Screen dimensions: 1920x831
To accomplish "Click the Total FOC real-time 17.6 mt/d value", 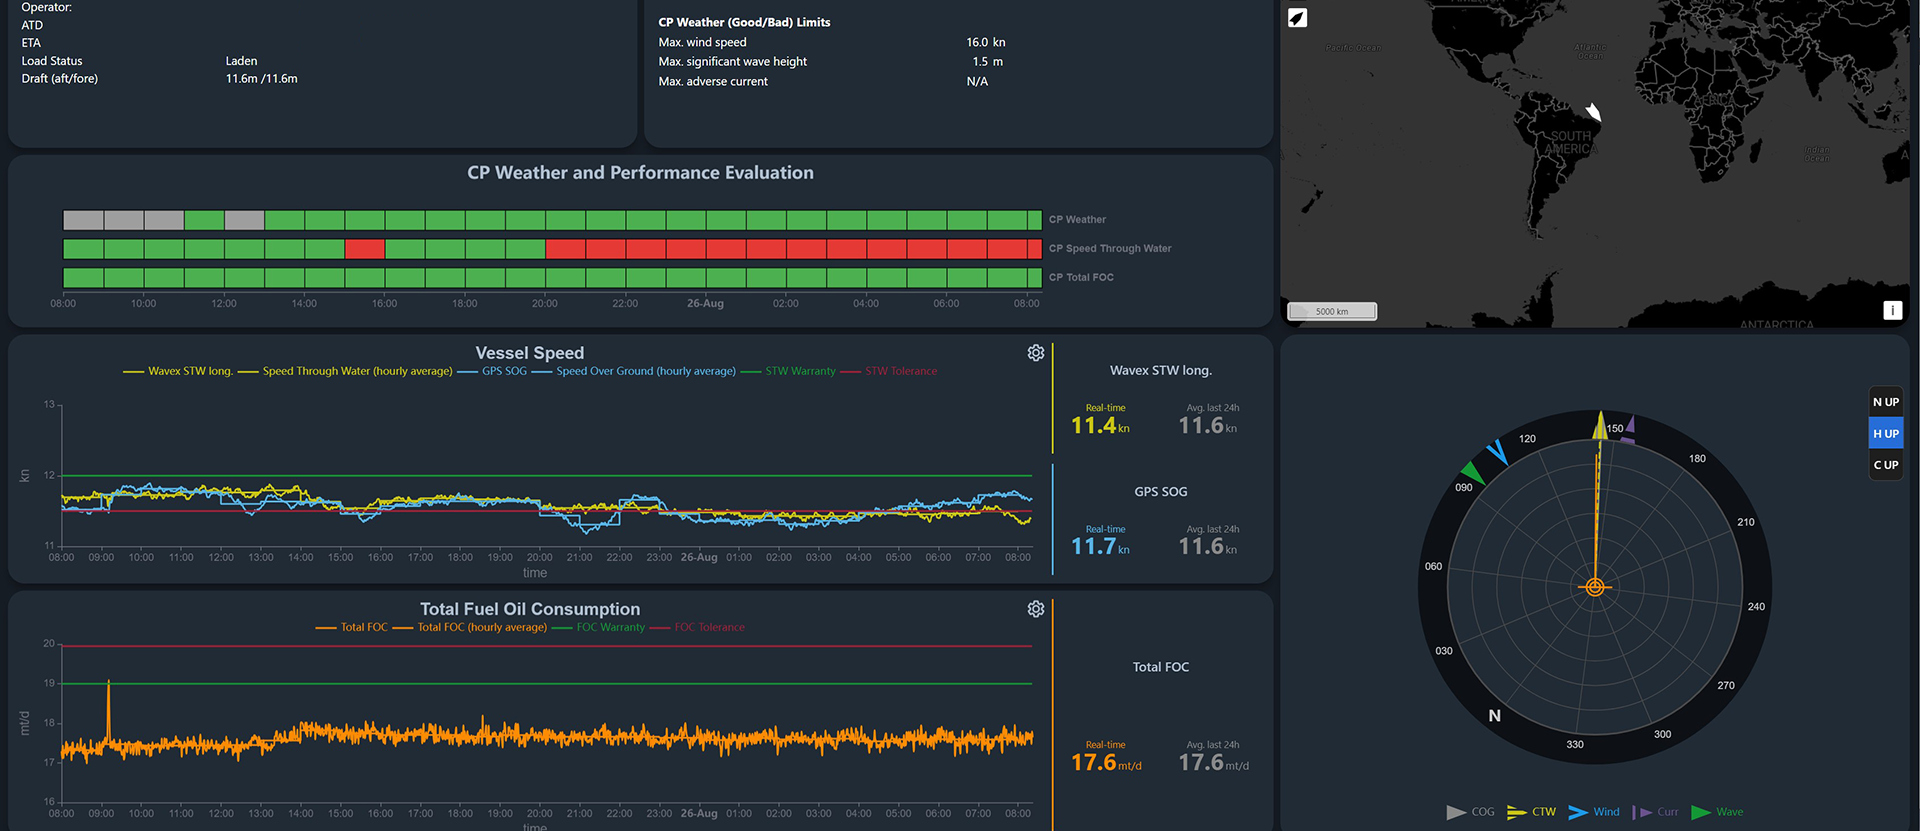I will 1106,763.
